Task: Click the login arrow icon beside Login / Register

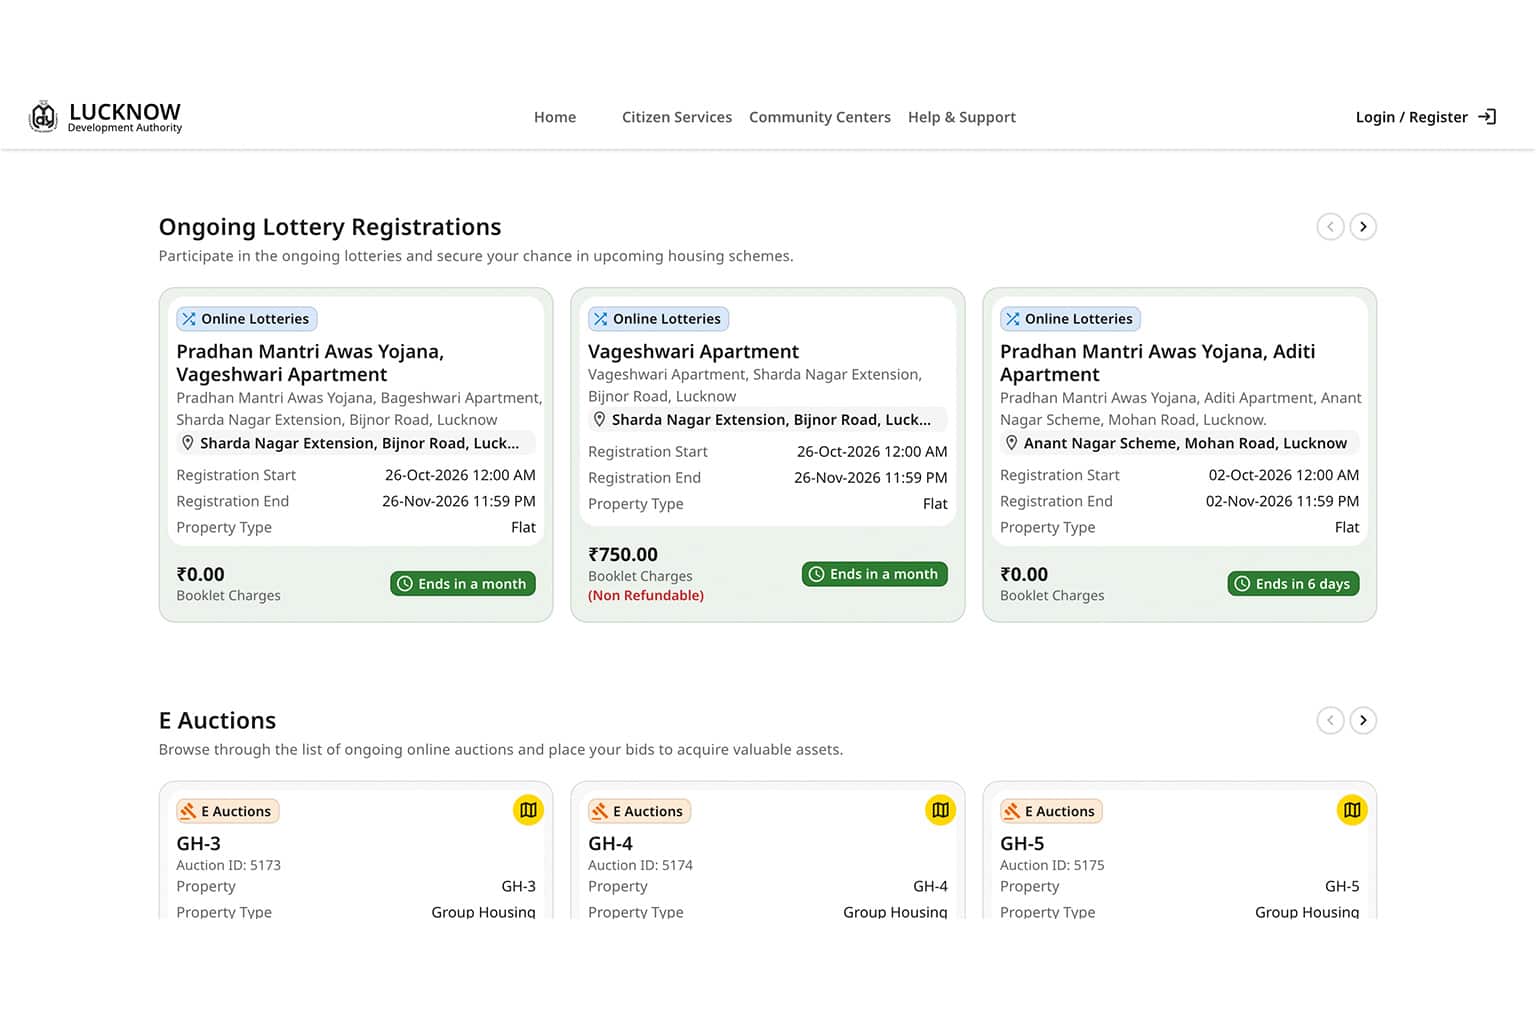Action: click(1487, 117)
